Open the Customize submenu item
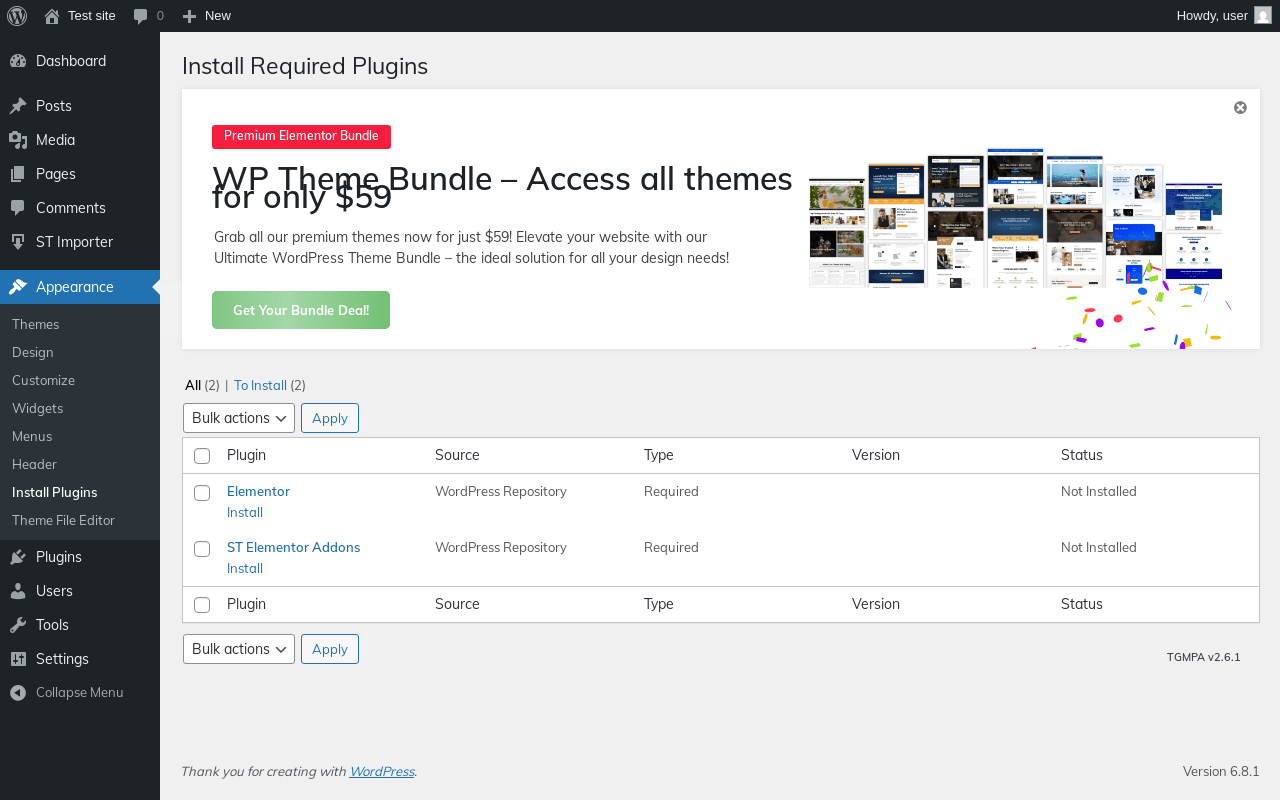The width and height of the screenshot is (1280, 800). (x=43, y=380)
